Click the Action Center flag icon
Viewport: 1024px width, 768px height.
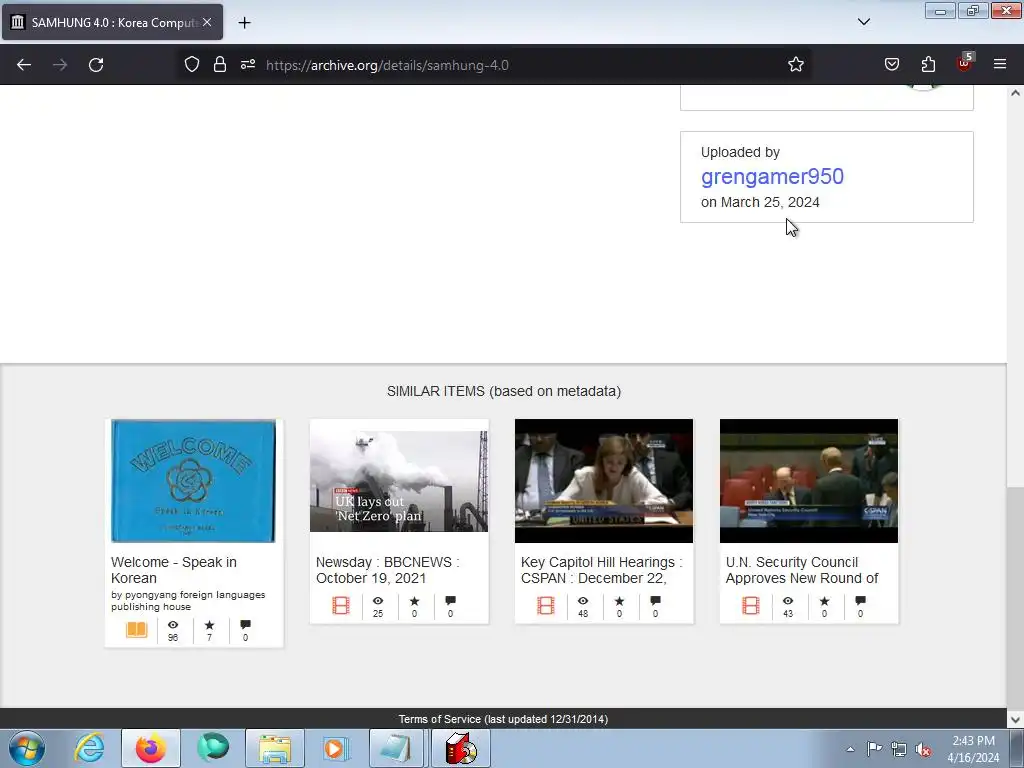click(874, 749)
